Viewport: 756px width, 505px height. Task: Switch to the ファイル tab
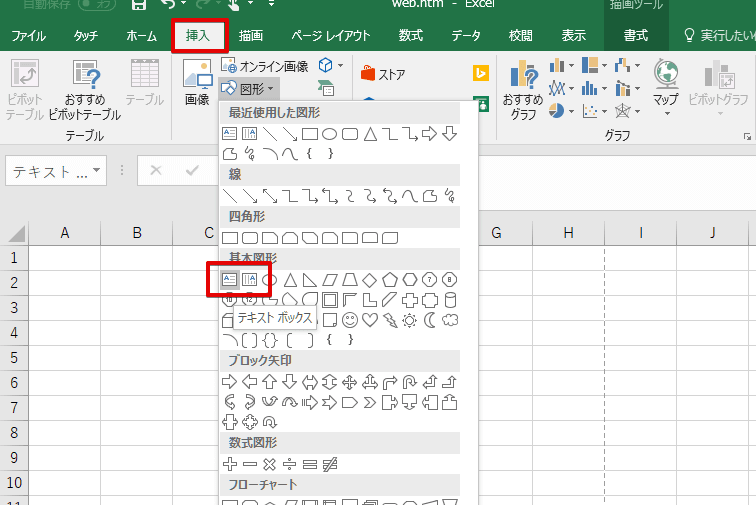(x=28, y=35)
